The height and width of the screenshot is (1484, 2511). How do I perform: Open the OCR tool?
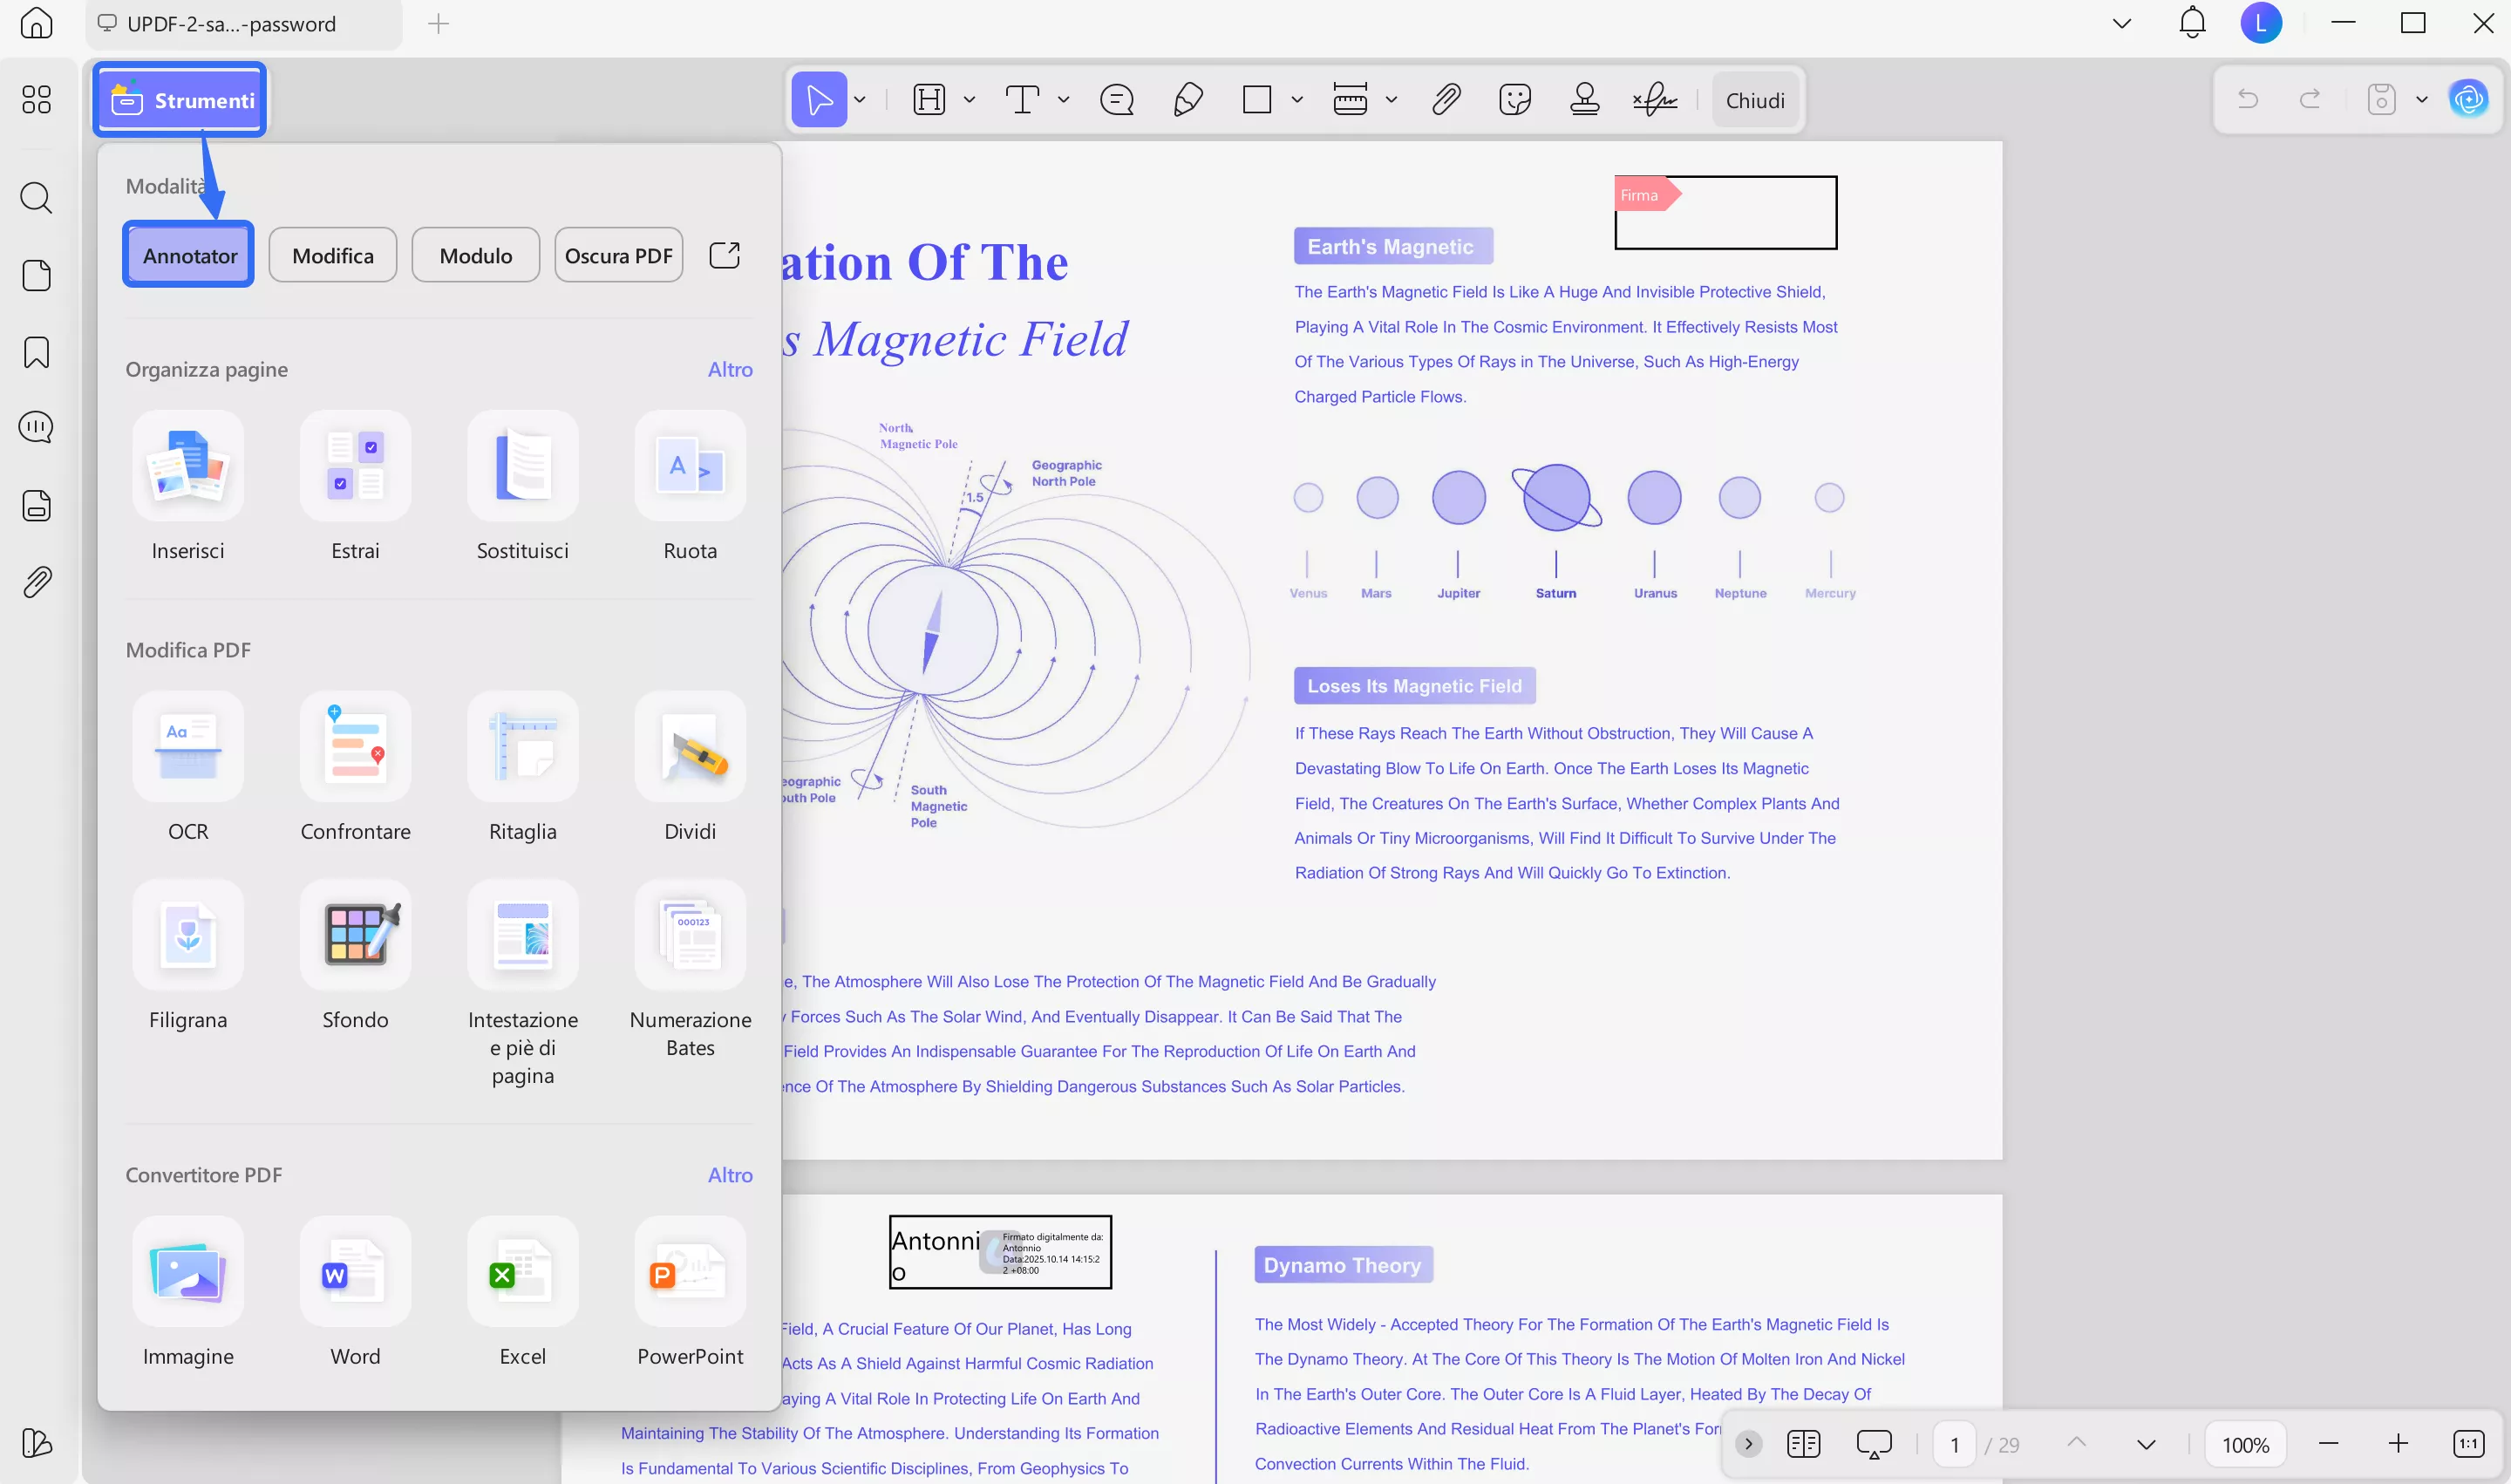point(188,747)
